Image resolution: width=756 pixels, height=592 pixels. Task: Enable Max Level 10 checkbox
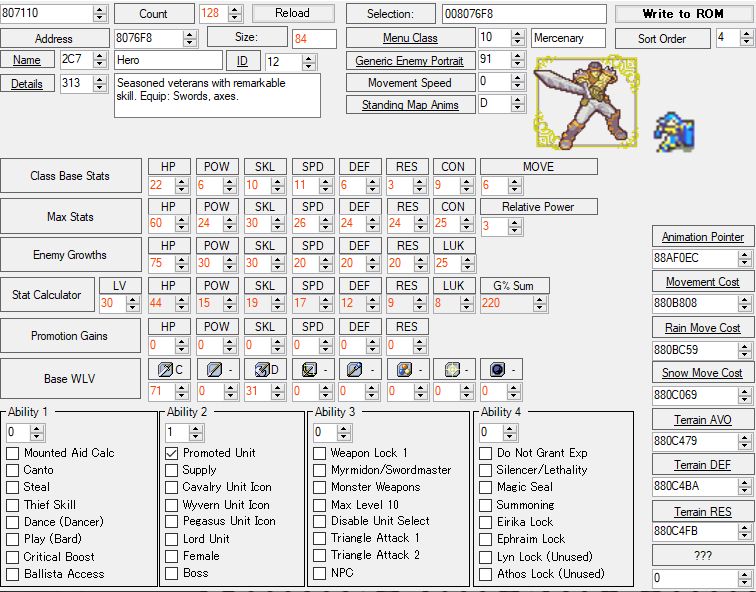[319, 505]
